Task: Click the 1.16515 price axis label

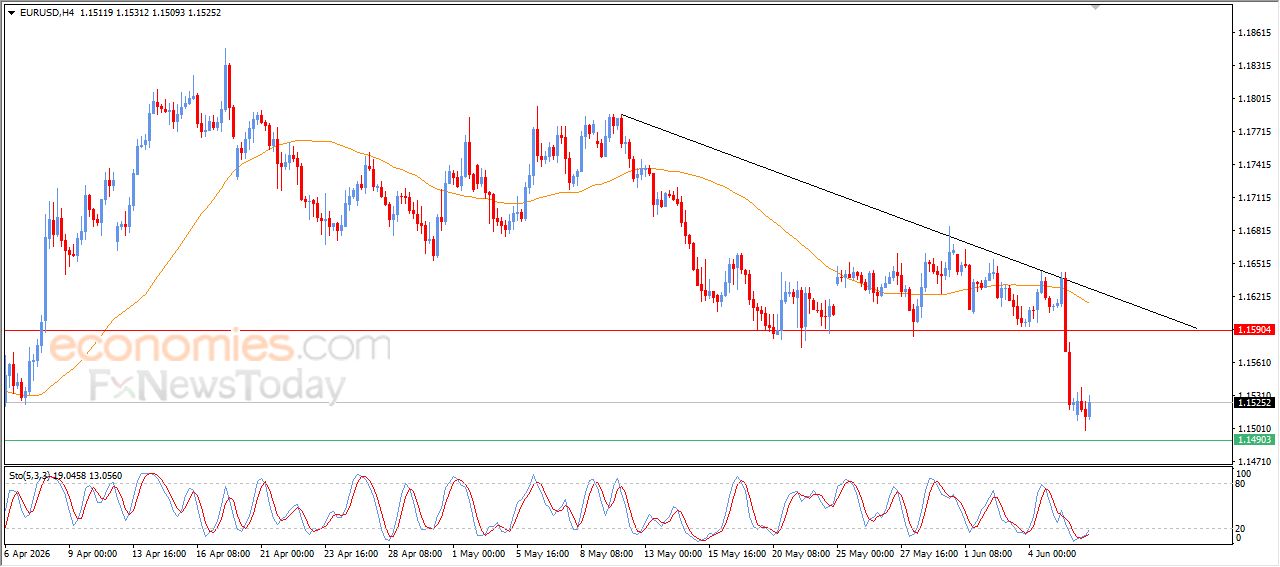Action: pos(1253,264)
